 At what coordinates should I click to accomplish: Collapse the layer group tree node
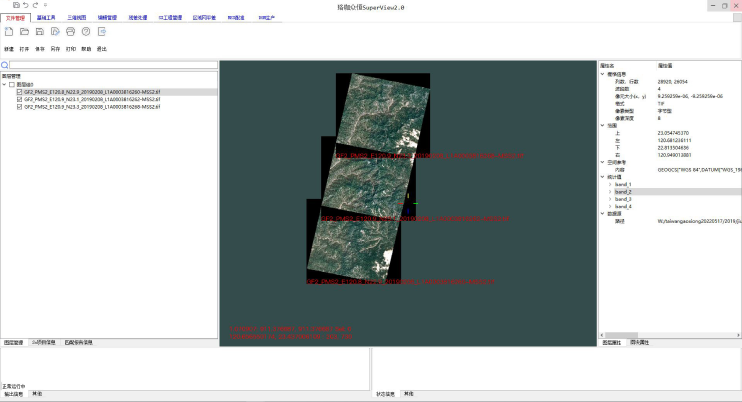click(x=4, y=85)
